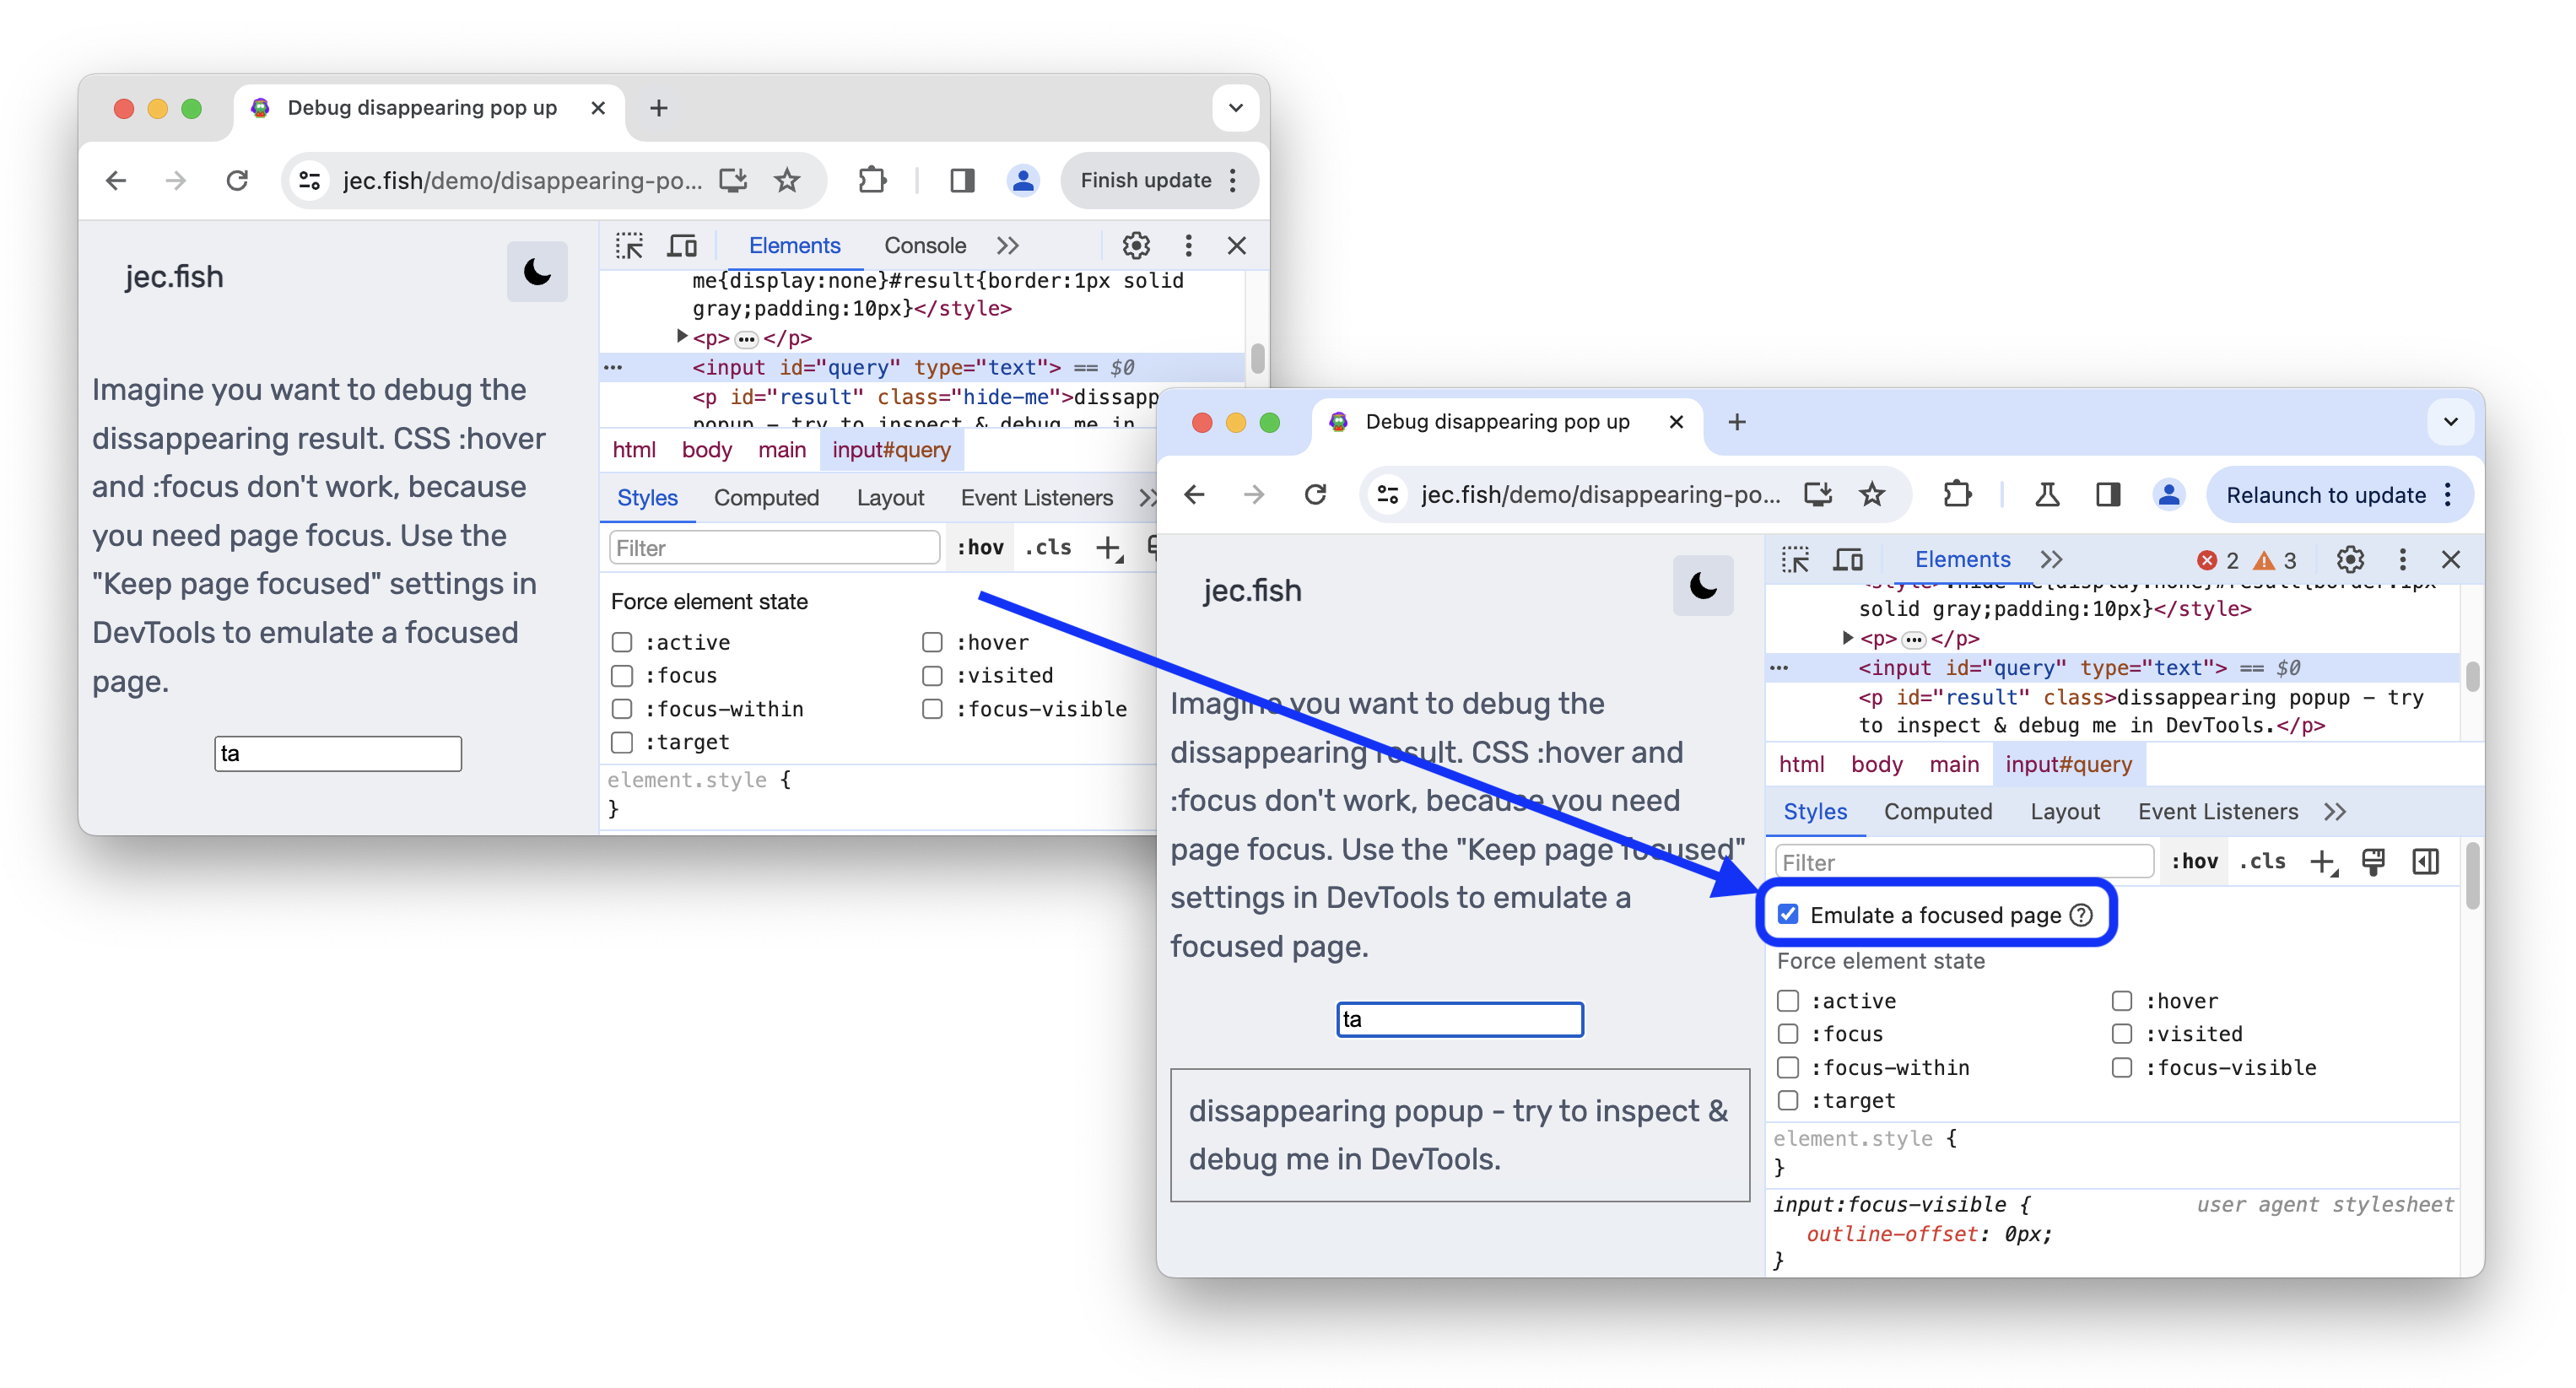2576x1388 pixels.
Task: Click the Event Listeners panel tab
Action: (2216, 810)
